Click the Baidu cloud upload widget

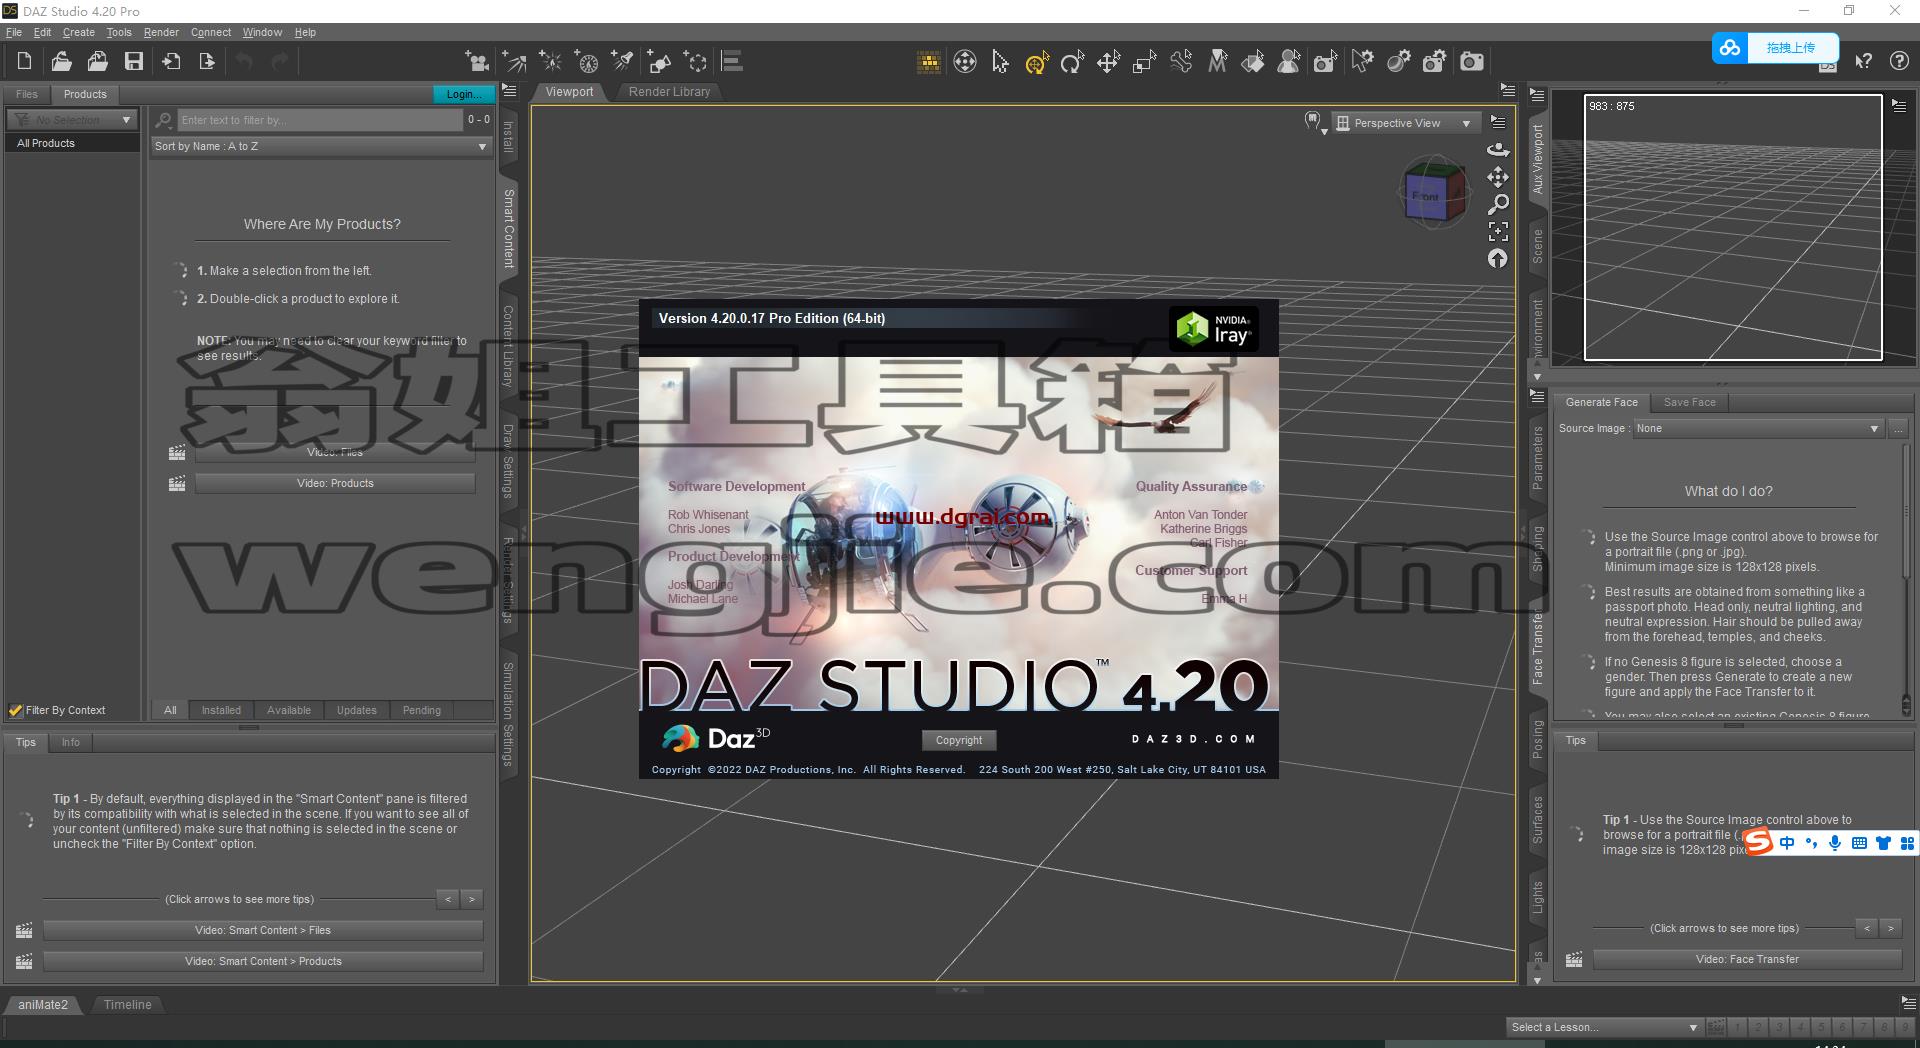pyautogui.click(x=1776, y=47)
